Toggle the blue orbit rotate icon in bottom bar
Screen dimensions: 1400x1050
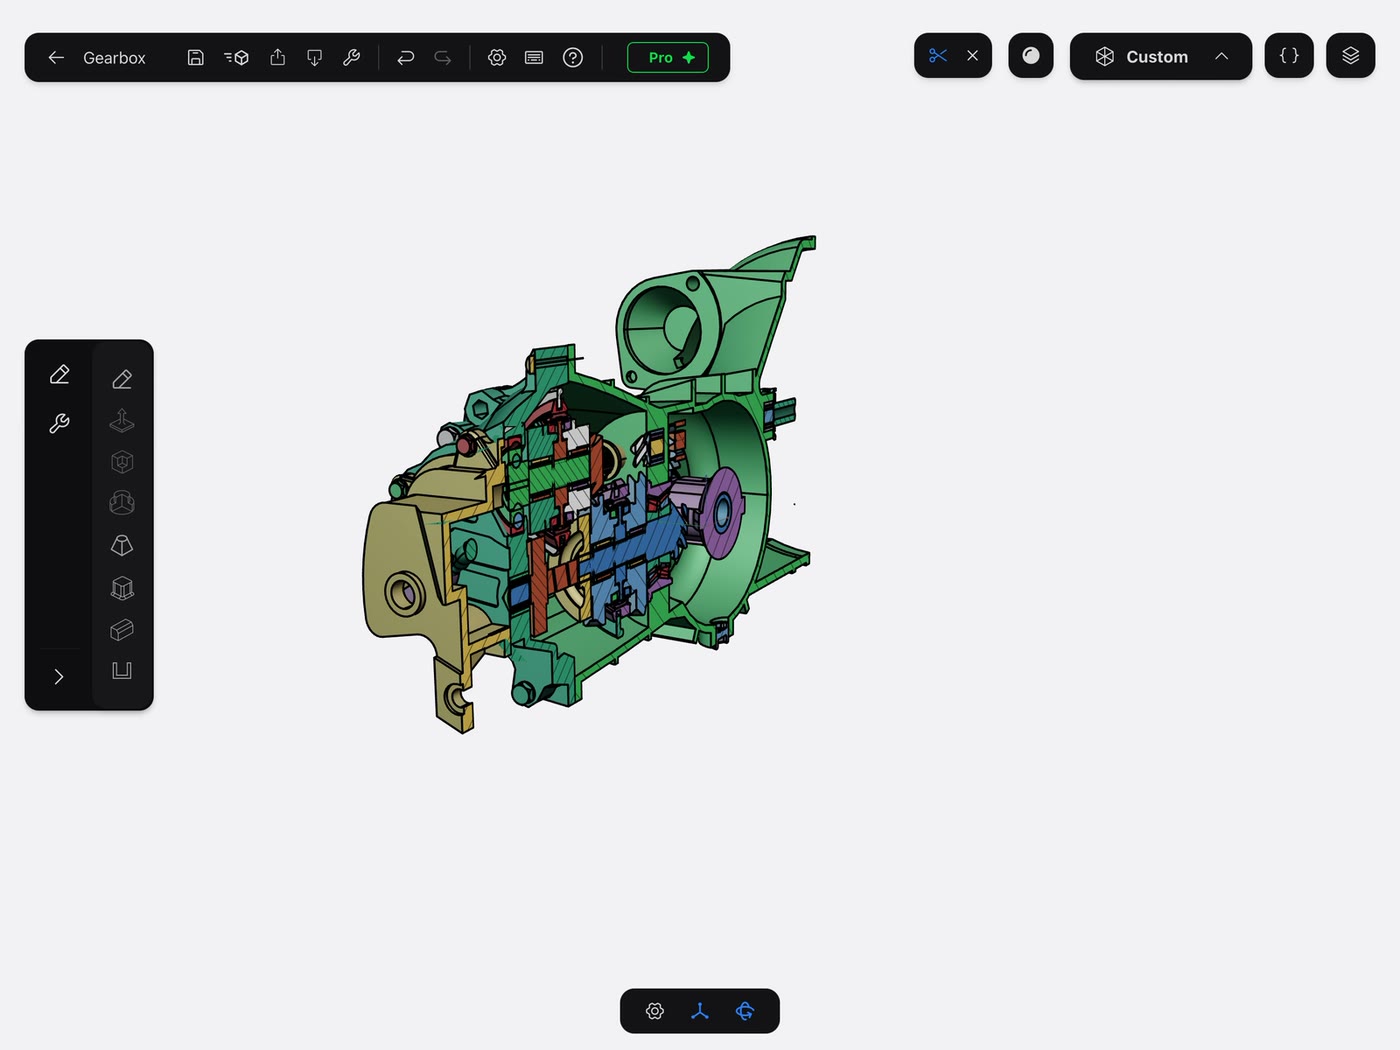(745, 1011)
